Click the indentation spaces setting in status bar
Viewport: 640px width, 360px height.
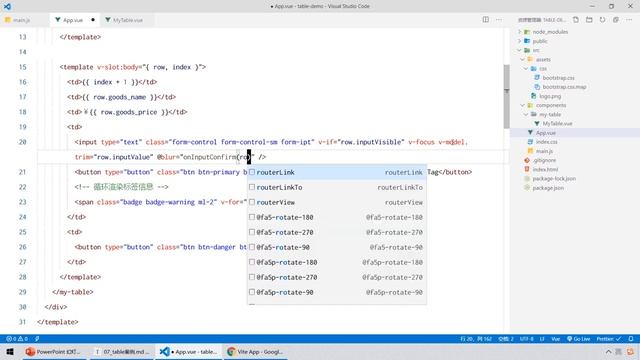tap(505, 339)
